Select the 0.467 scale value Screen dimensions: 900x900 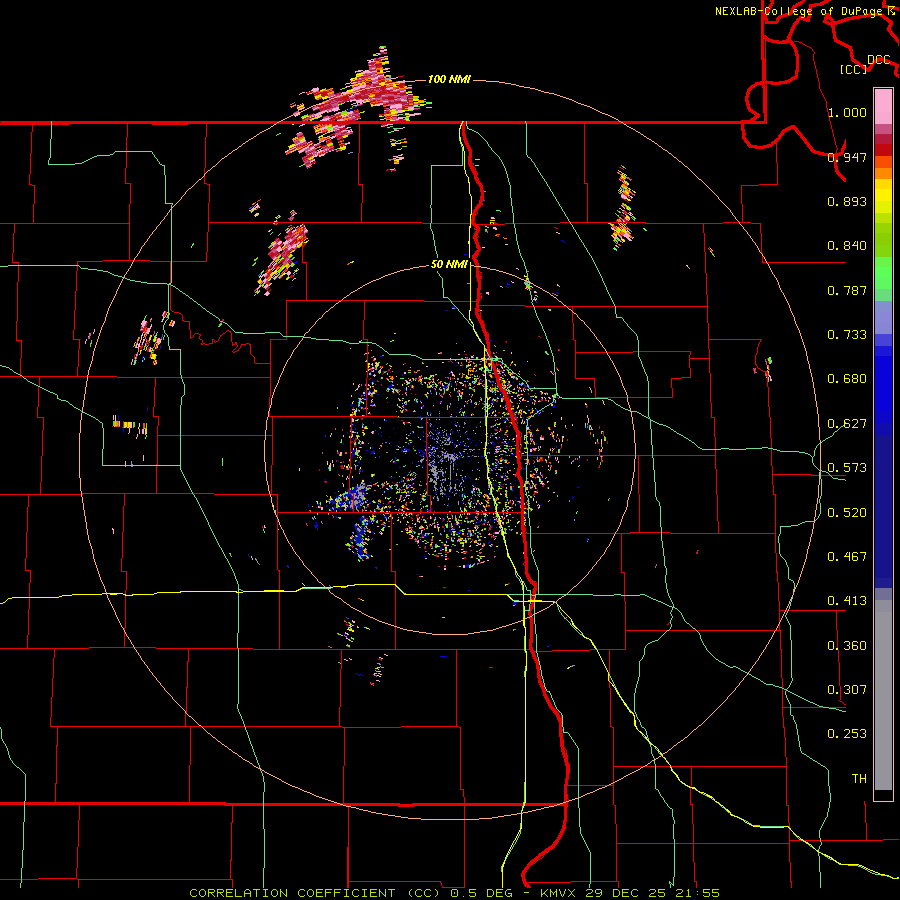tap(847, 557)
